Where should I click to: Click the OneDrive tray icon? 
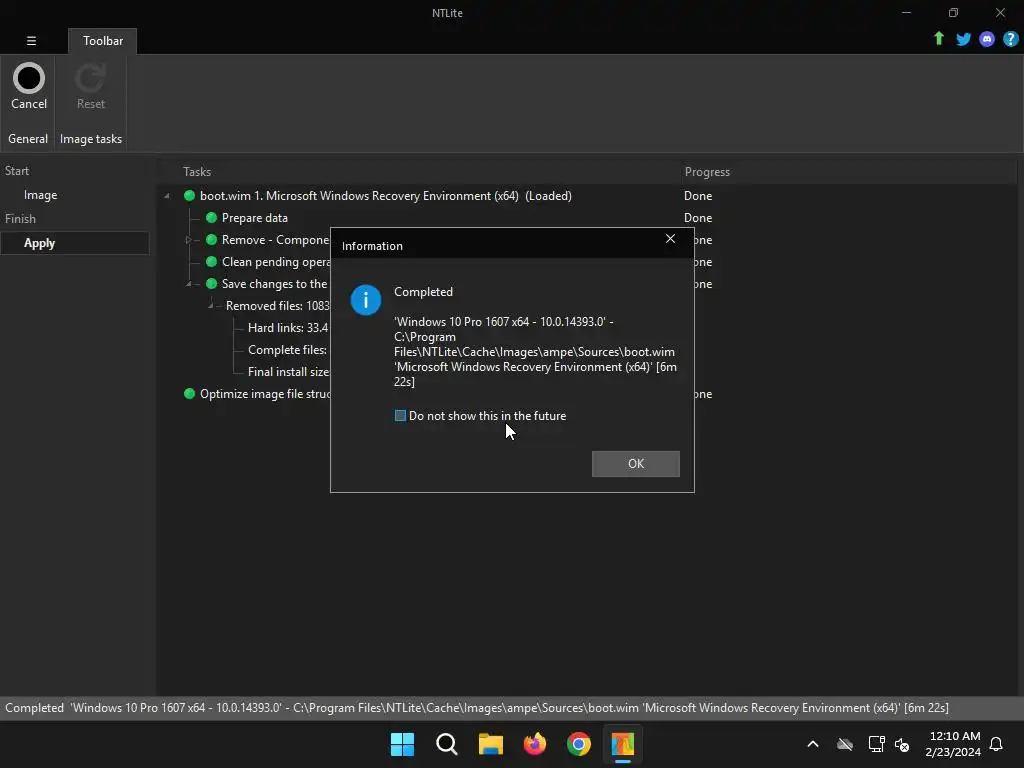[x=844, y=744]
